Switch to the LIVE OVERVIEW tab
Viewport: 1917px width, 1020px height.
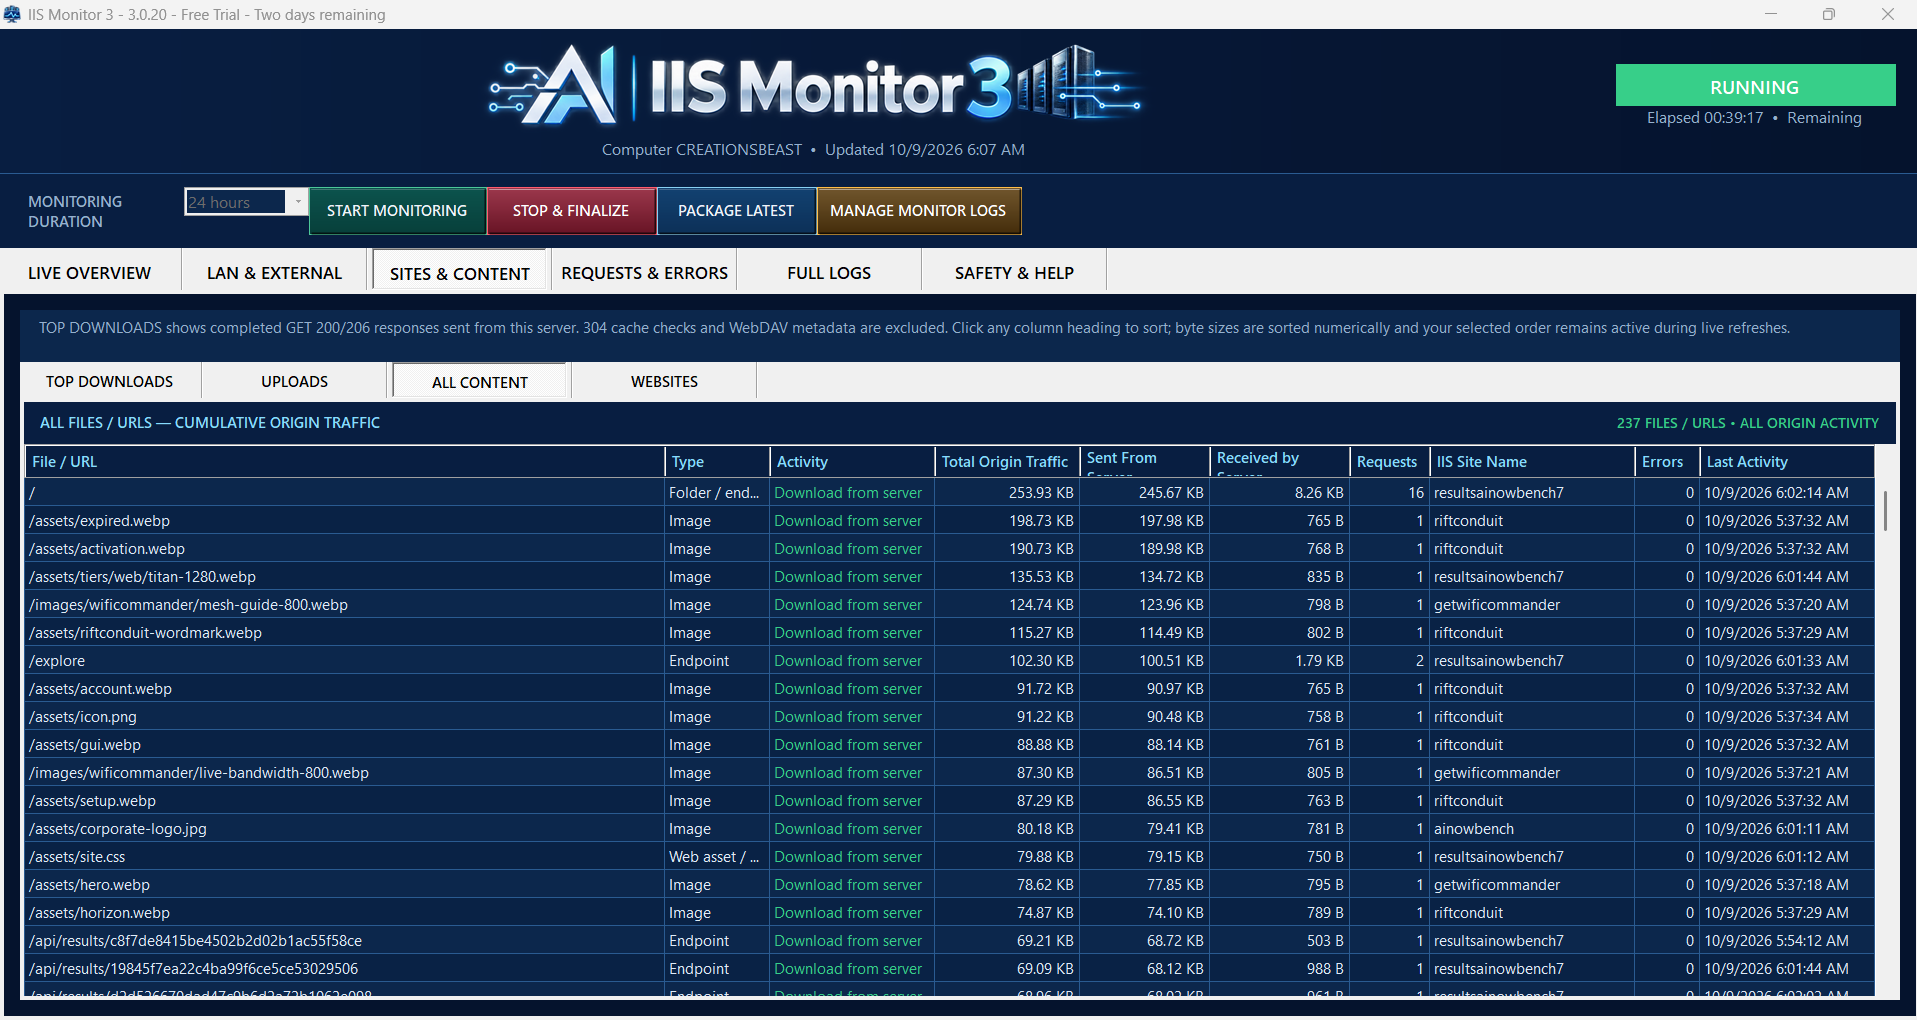[x=90, y=273]
